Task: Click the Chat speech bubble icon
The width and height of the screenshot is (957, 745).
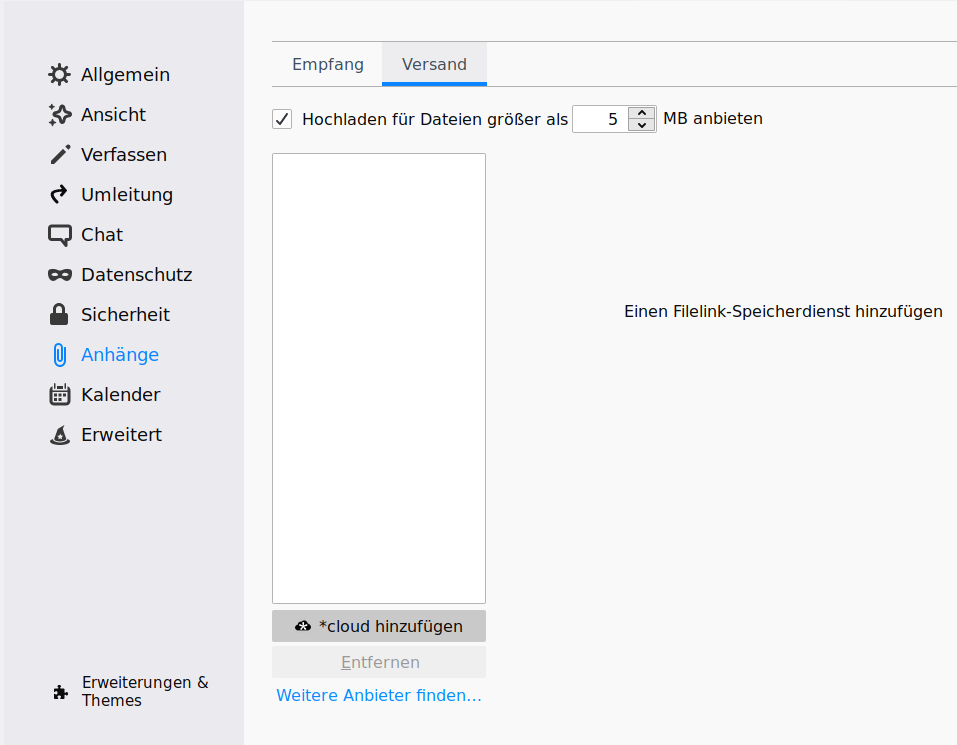Action: 59,235
